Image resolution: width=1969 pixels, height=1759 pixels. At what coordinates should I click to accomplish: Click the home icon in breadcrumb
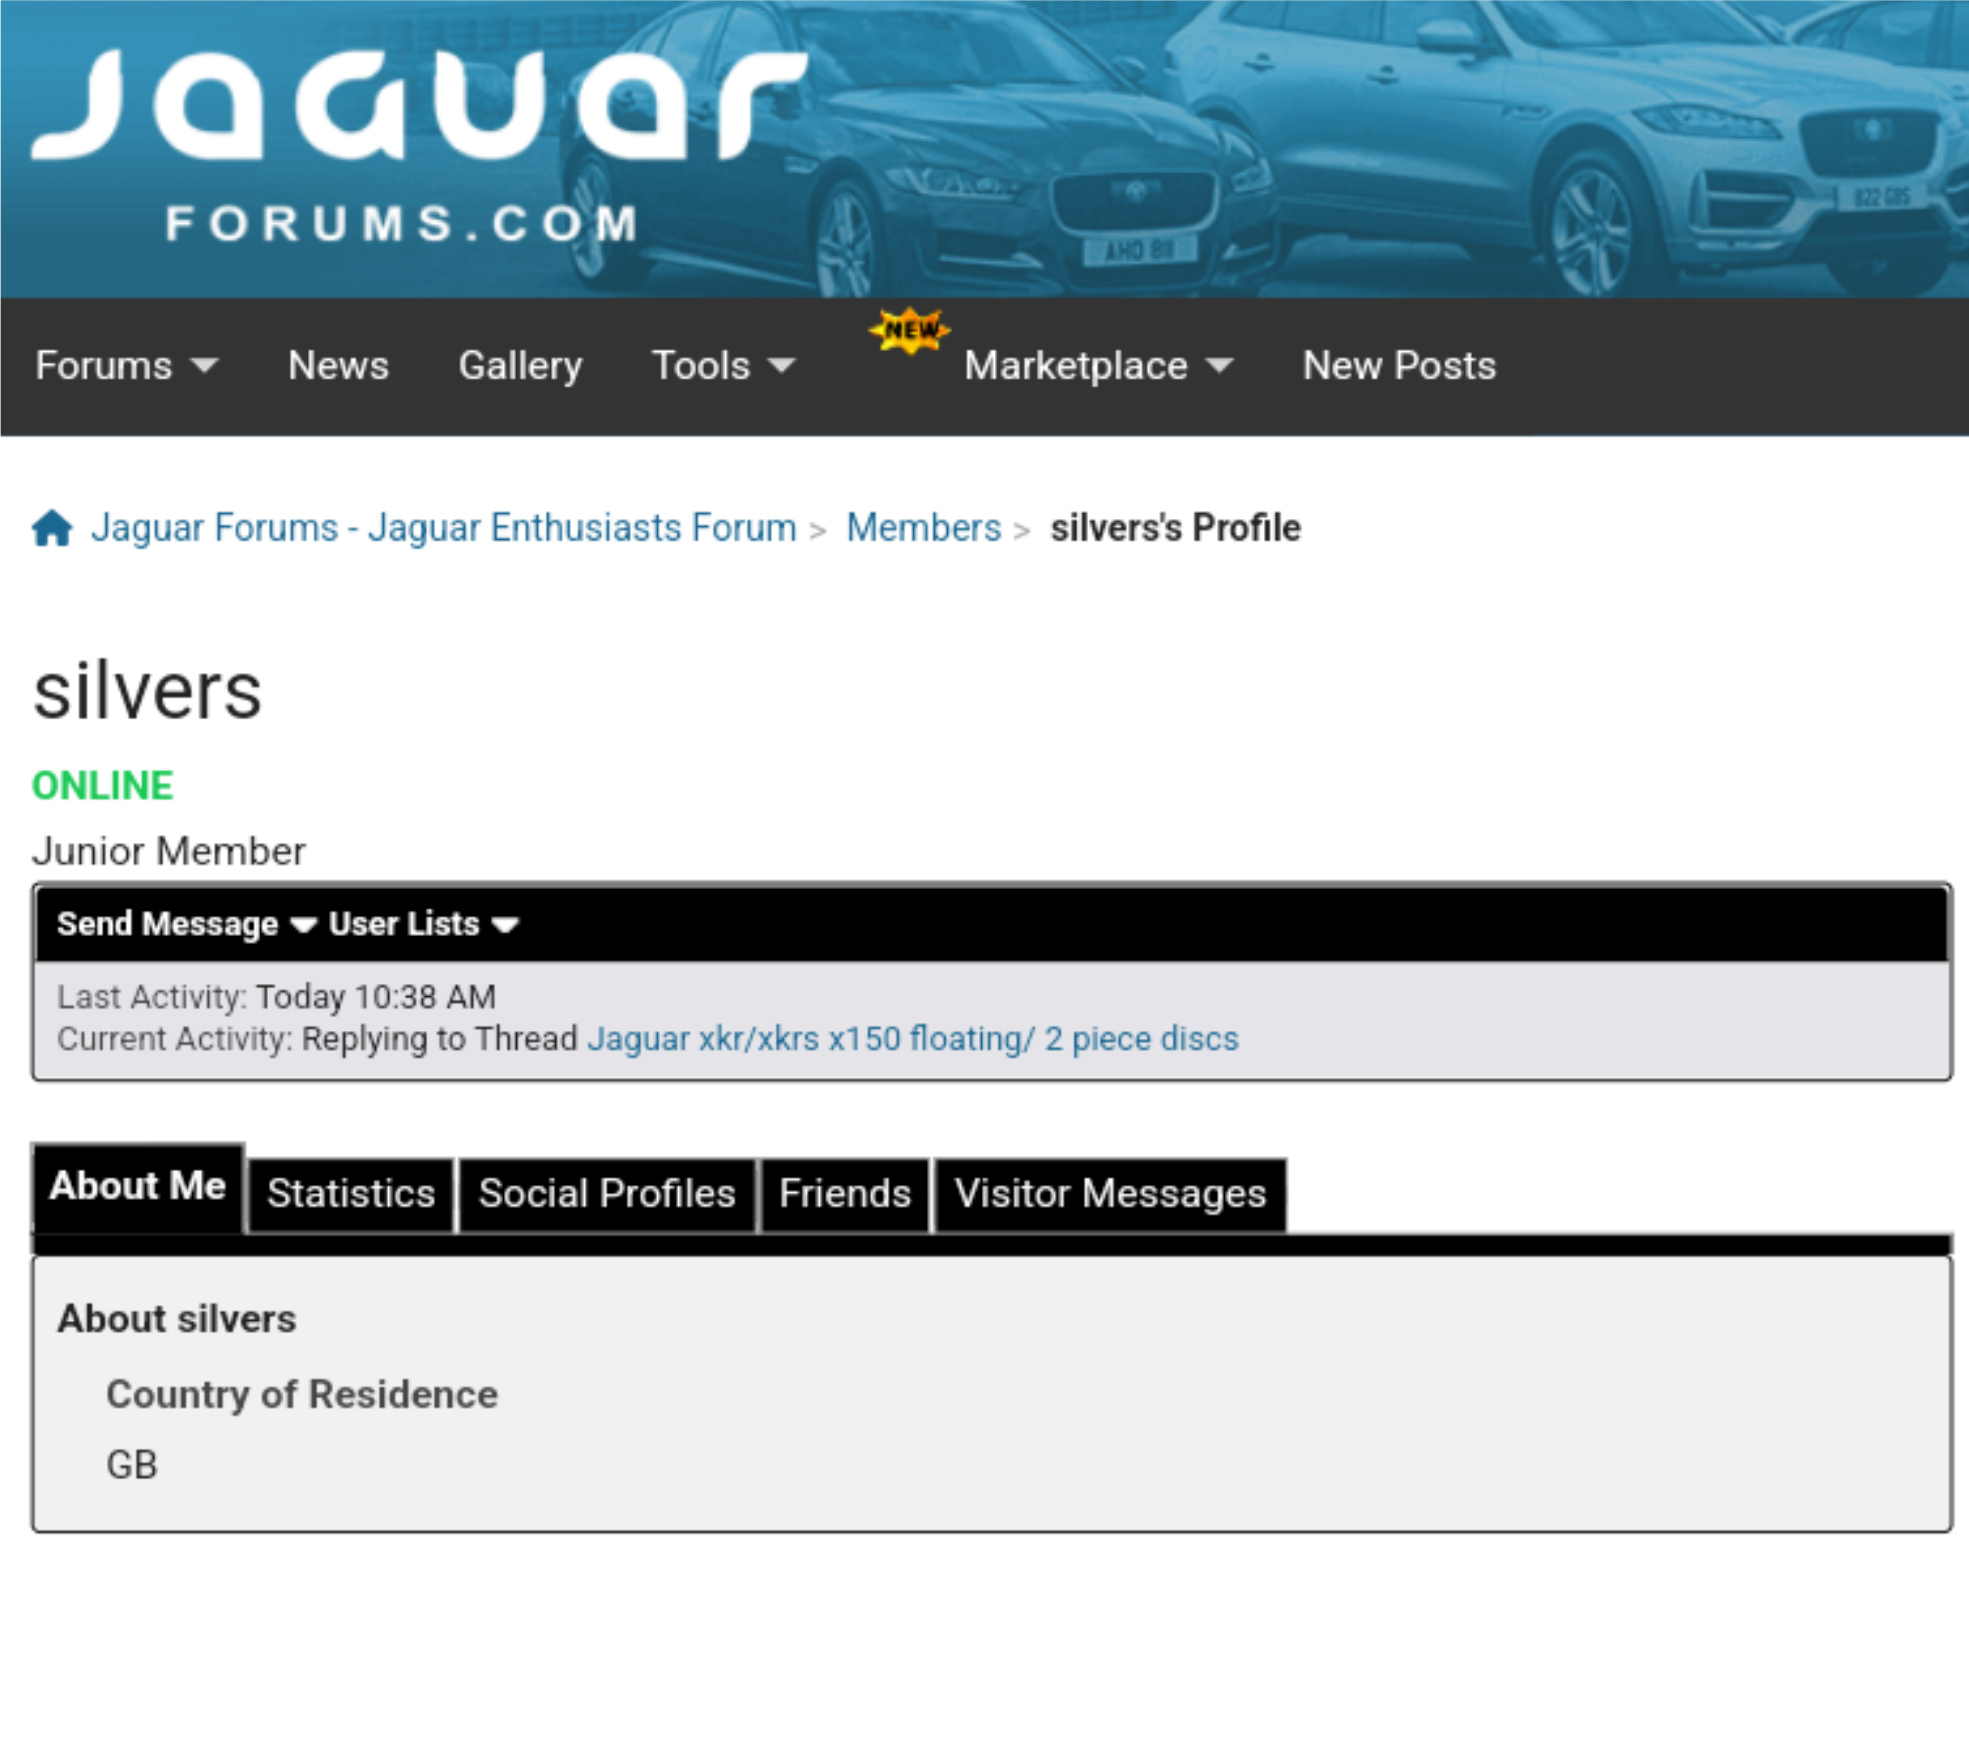click(x=52, y=527)
